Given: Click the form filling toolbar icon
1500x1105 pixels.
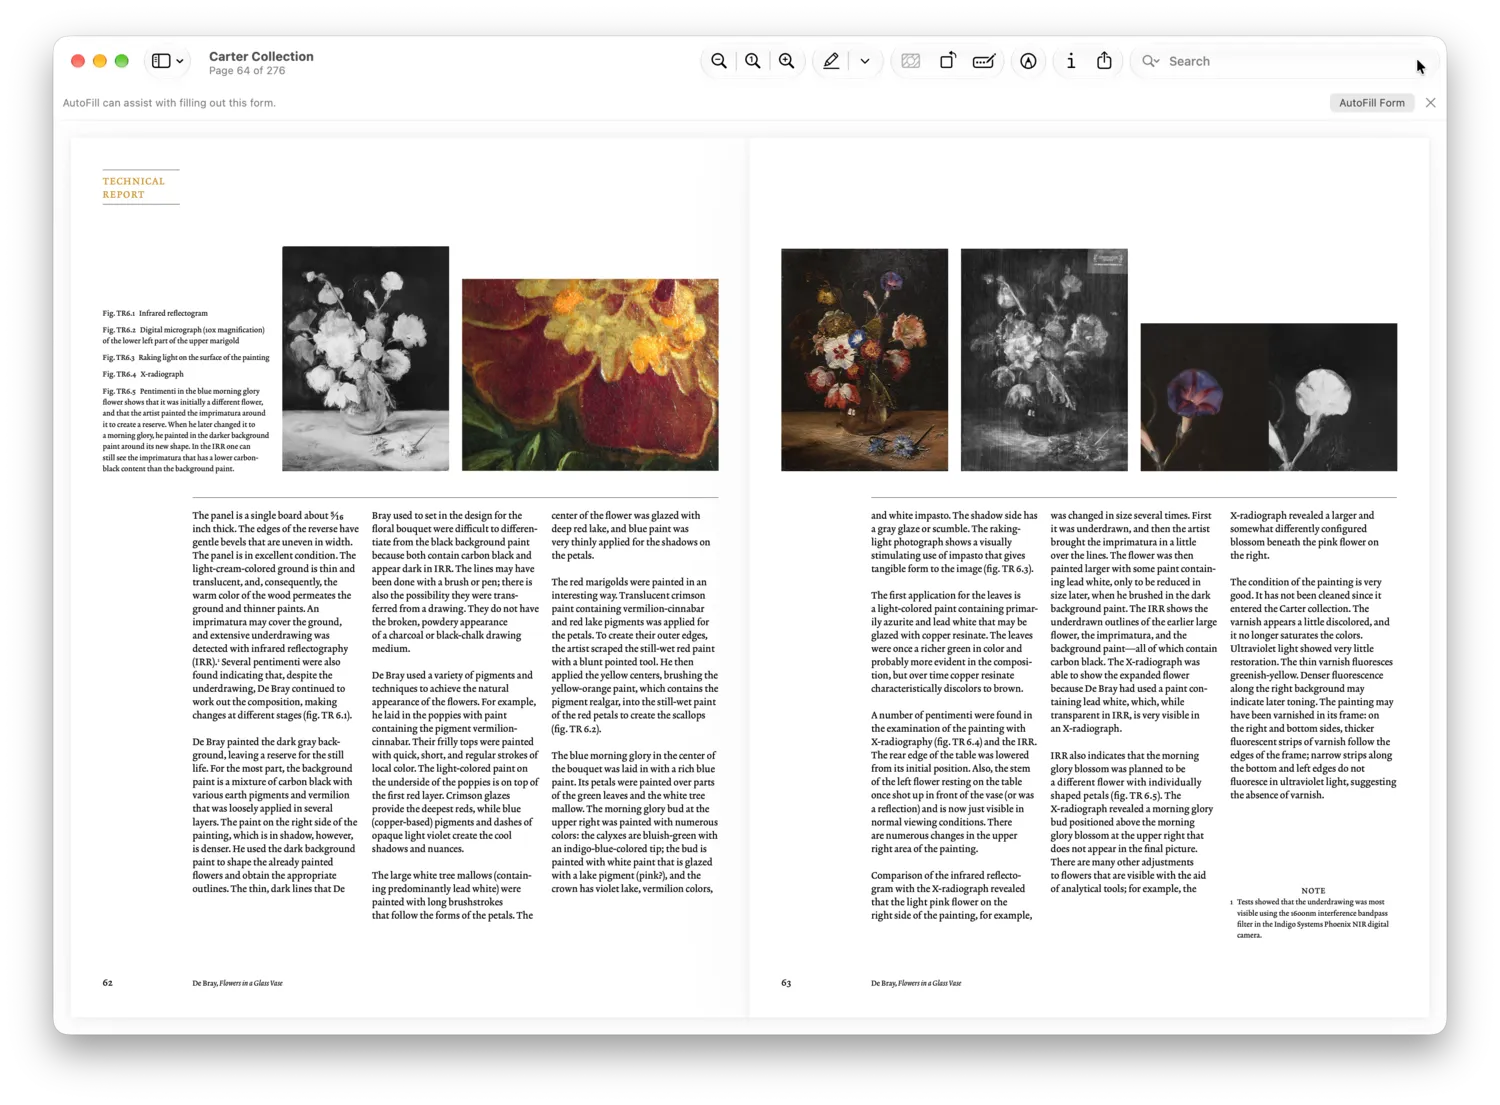Looking at the screenshot, I should [x=984, y=61].
